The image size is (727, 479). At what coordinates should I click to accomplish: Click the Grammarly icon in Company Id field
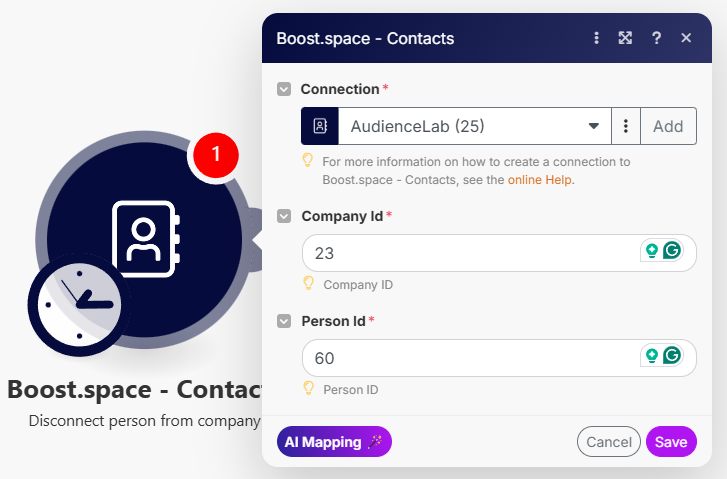672,251
